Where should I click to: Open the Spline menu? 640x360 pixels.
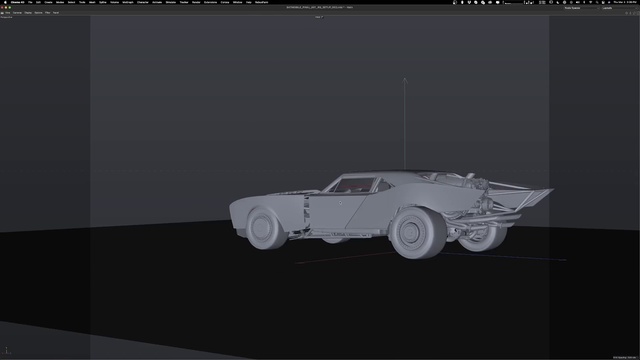(103, 2)
